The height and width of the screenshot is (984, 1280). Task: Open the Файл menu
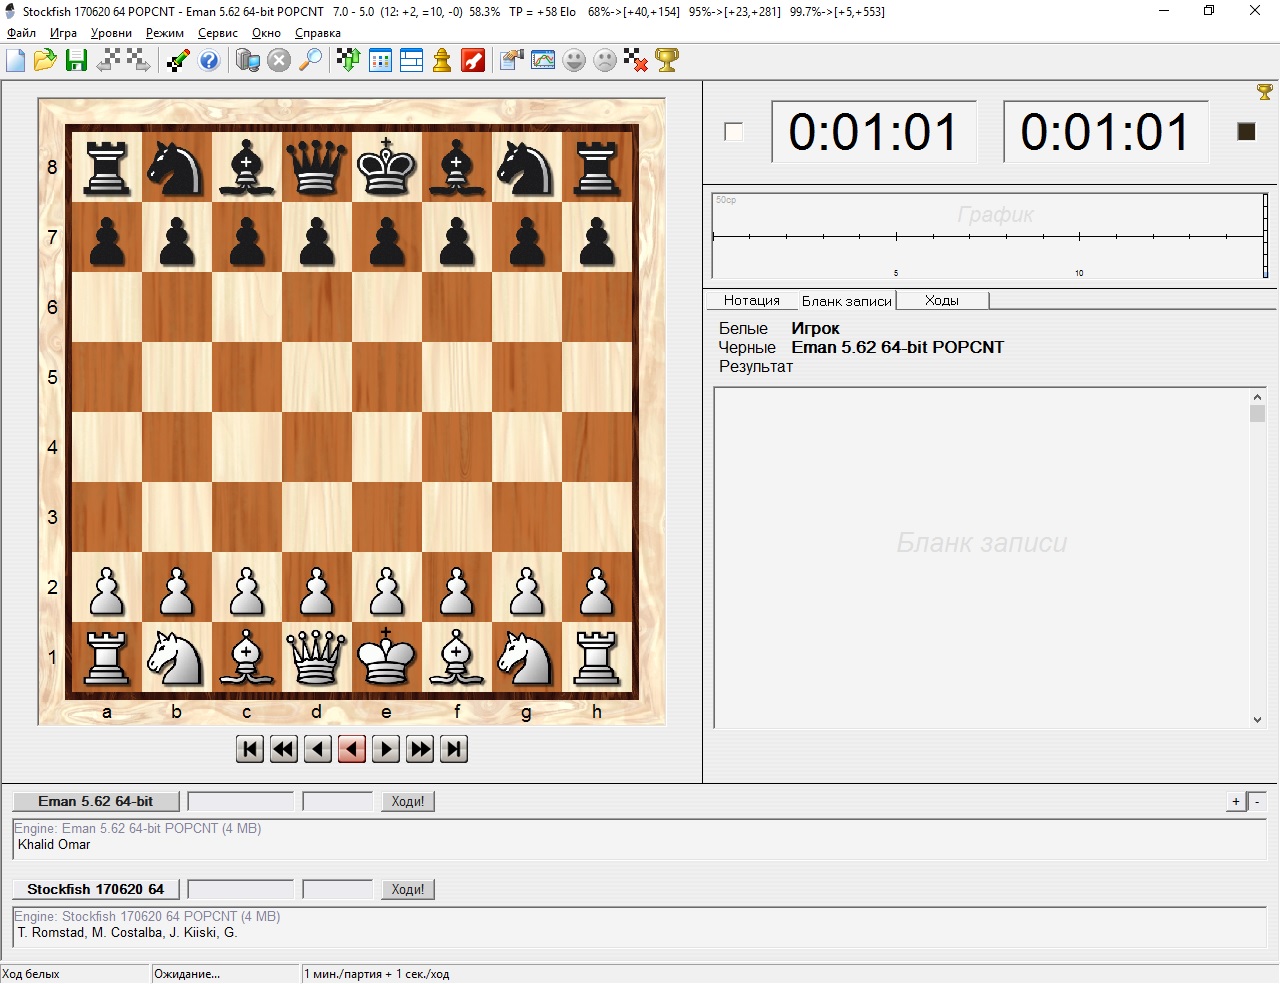click(x=21, y=33)
